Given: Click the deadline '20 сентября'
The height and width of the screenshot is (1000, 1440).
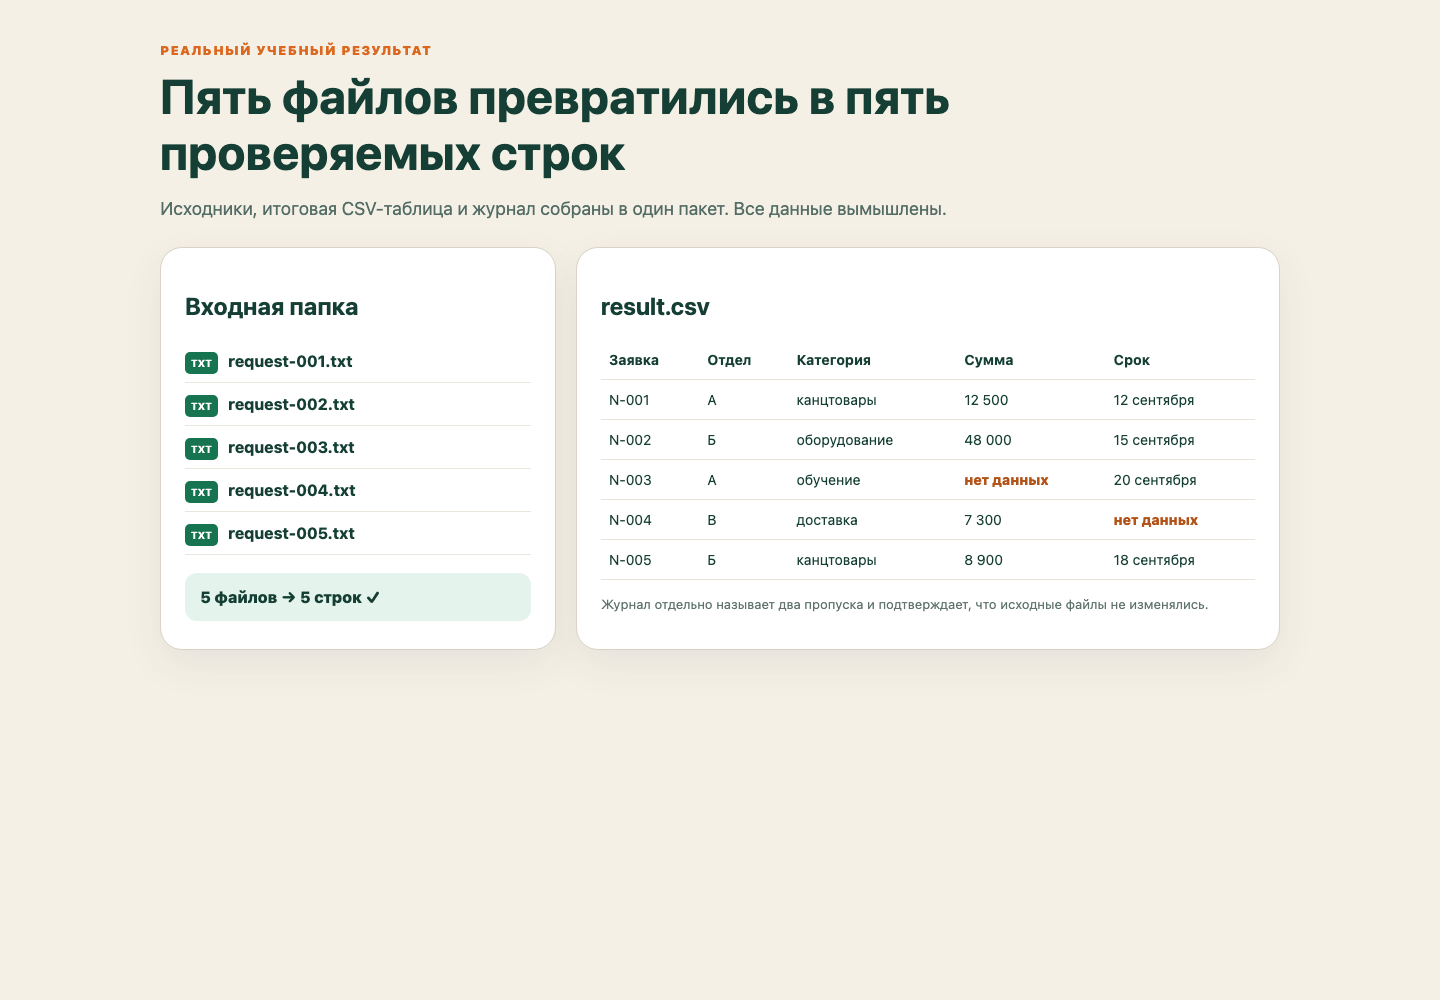Looking at the screenshot, I should 1155,480.
